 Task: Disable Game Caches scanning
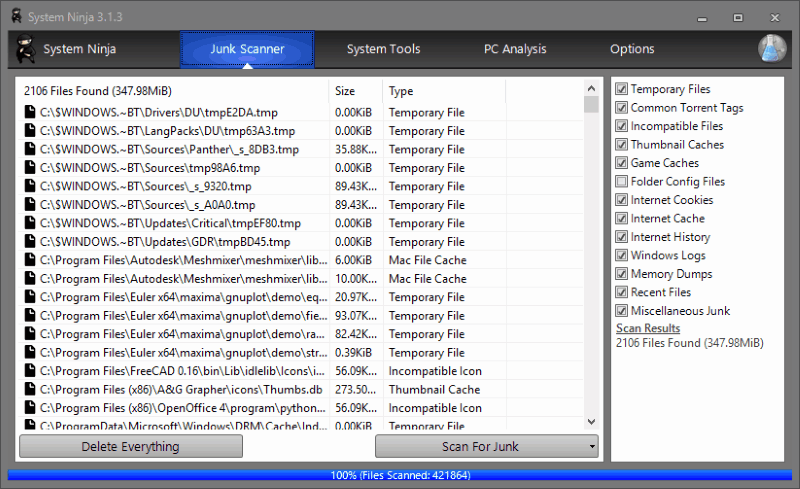point(621,163)
